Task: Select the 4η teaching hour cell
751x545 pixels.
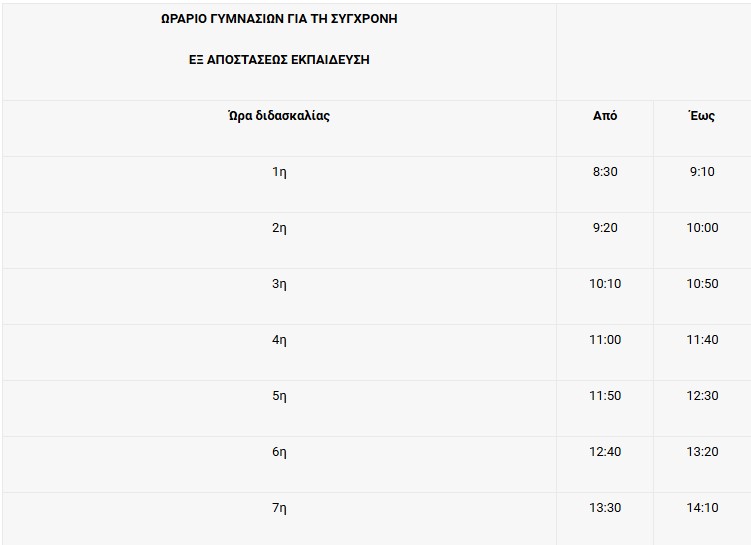Action: pos(279,340)
